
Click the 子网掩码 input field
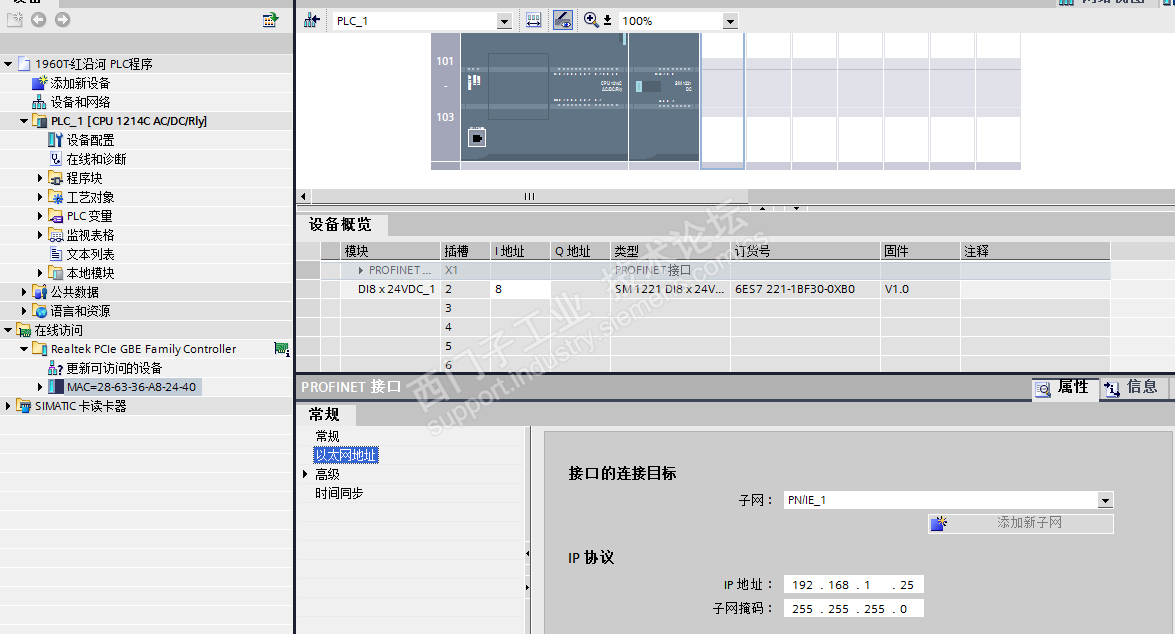point(854,609)
